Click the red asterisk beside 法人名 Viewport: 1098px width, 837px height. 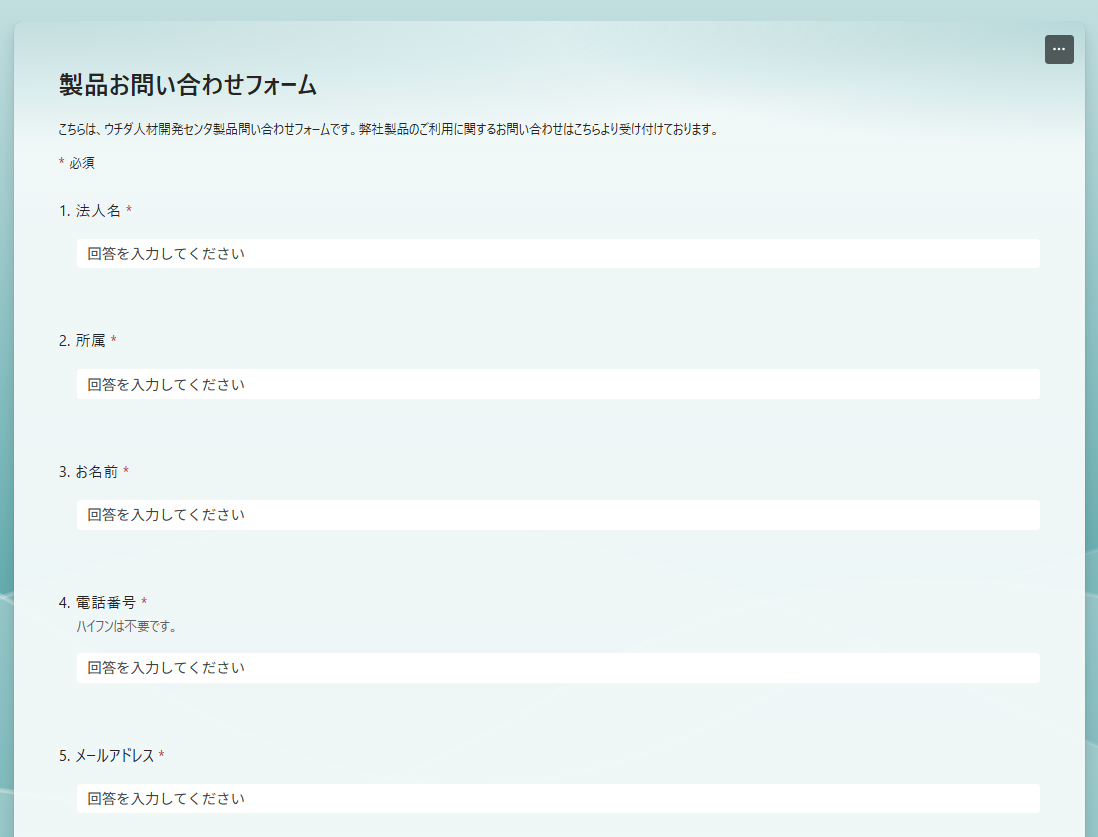click(129, 211)
